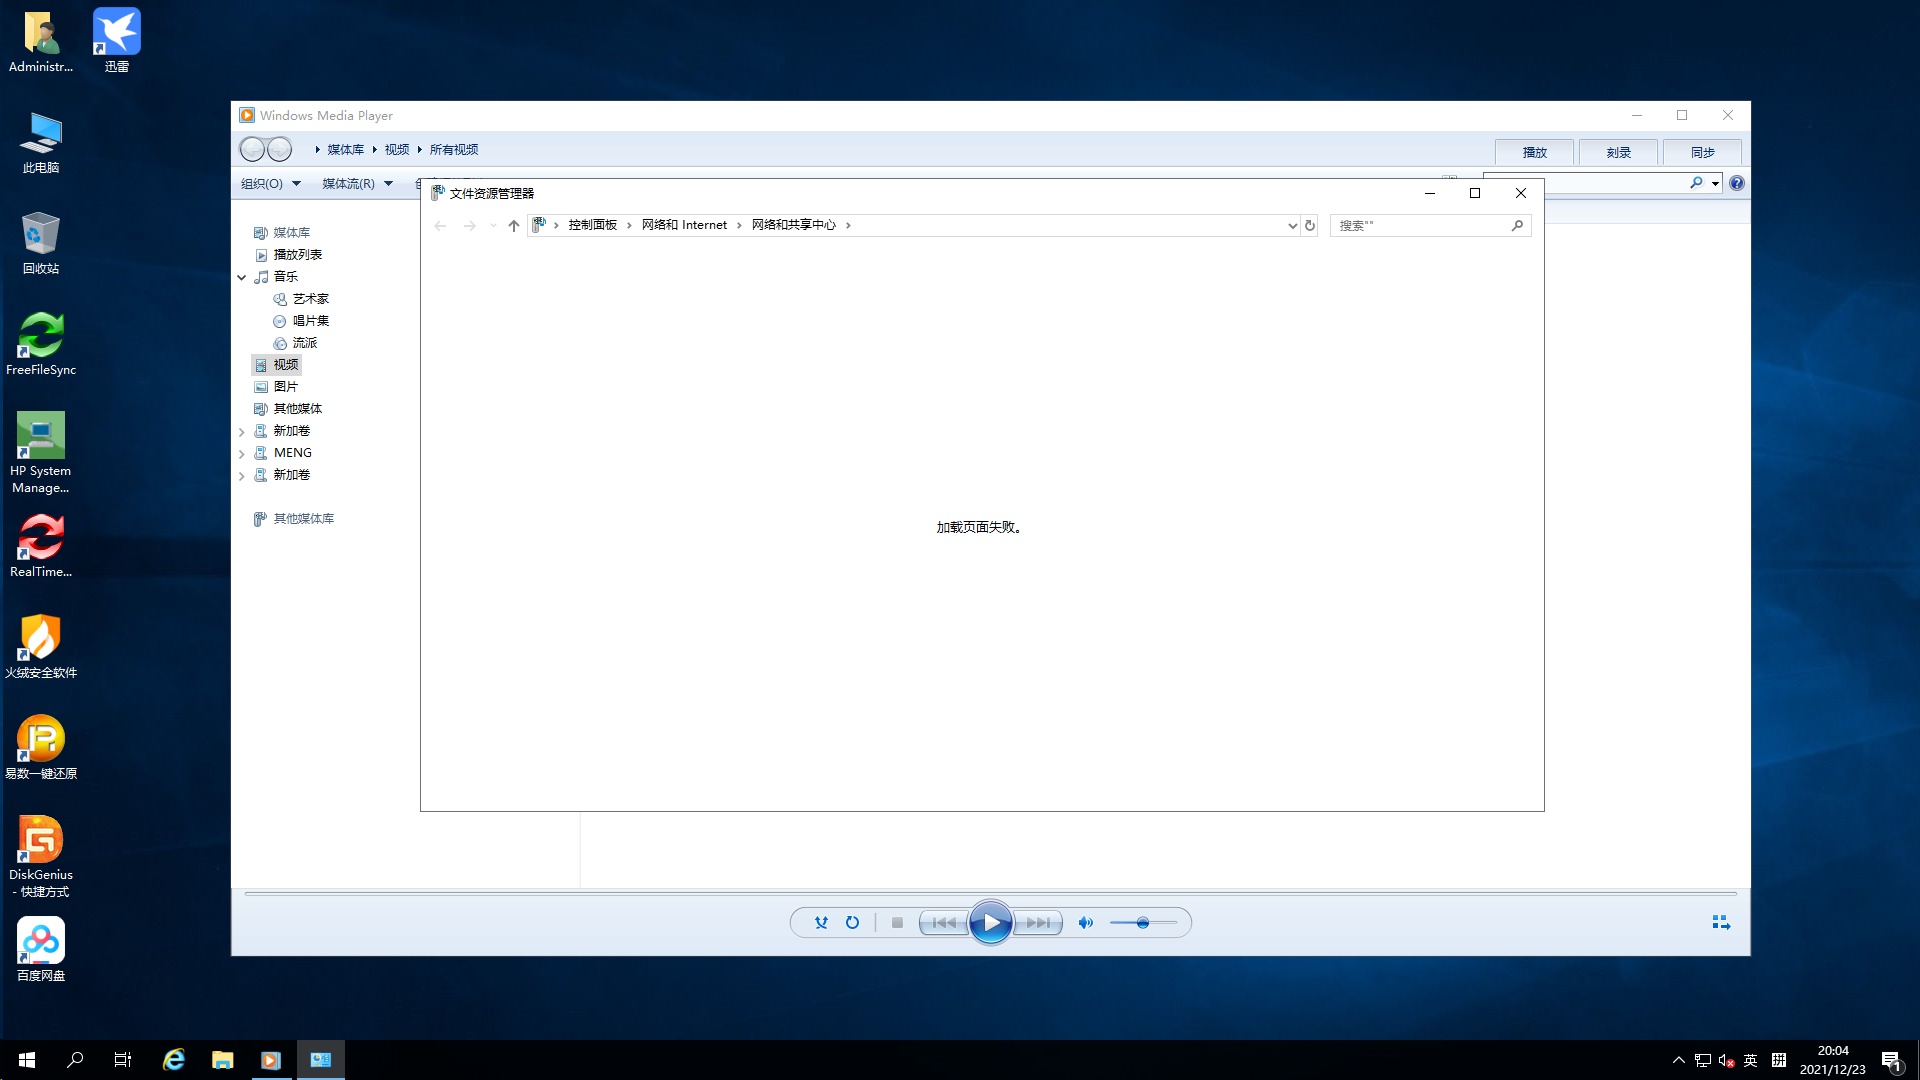Expand the MENG library node
This screenshot has height=1080, width=1920.
point(242,453)
